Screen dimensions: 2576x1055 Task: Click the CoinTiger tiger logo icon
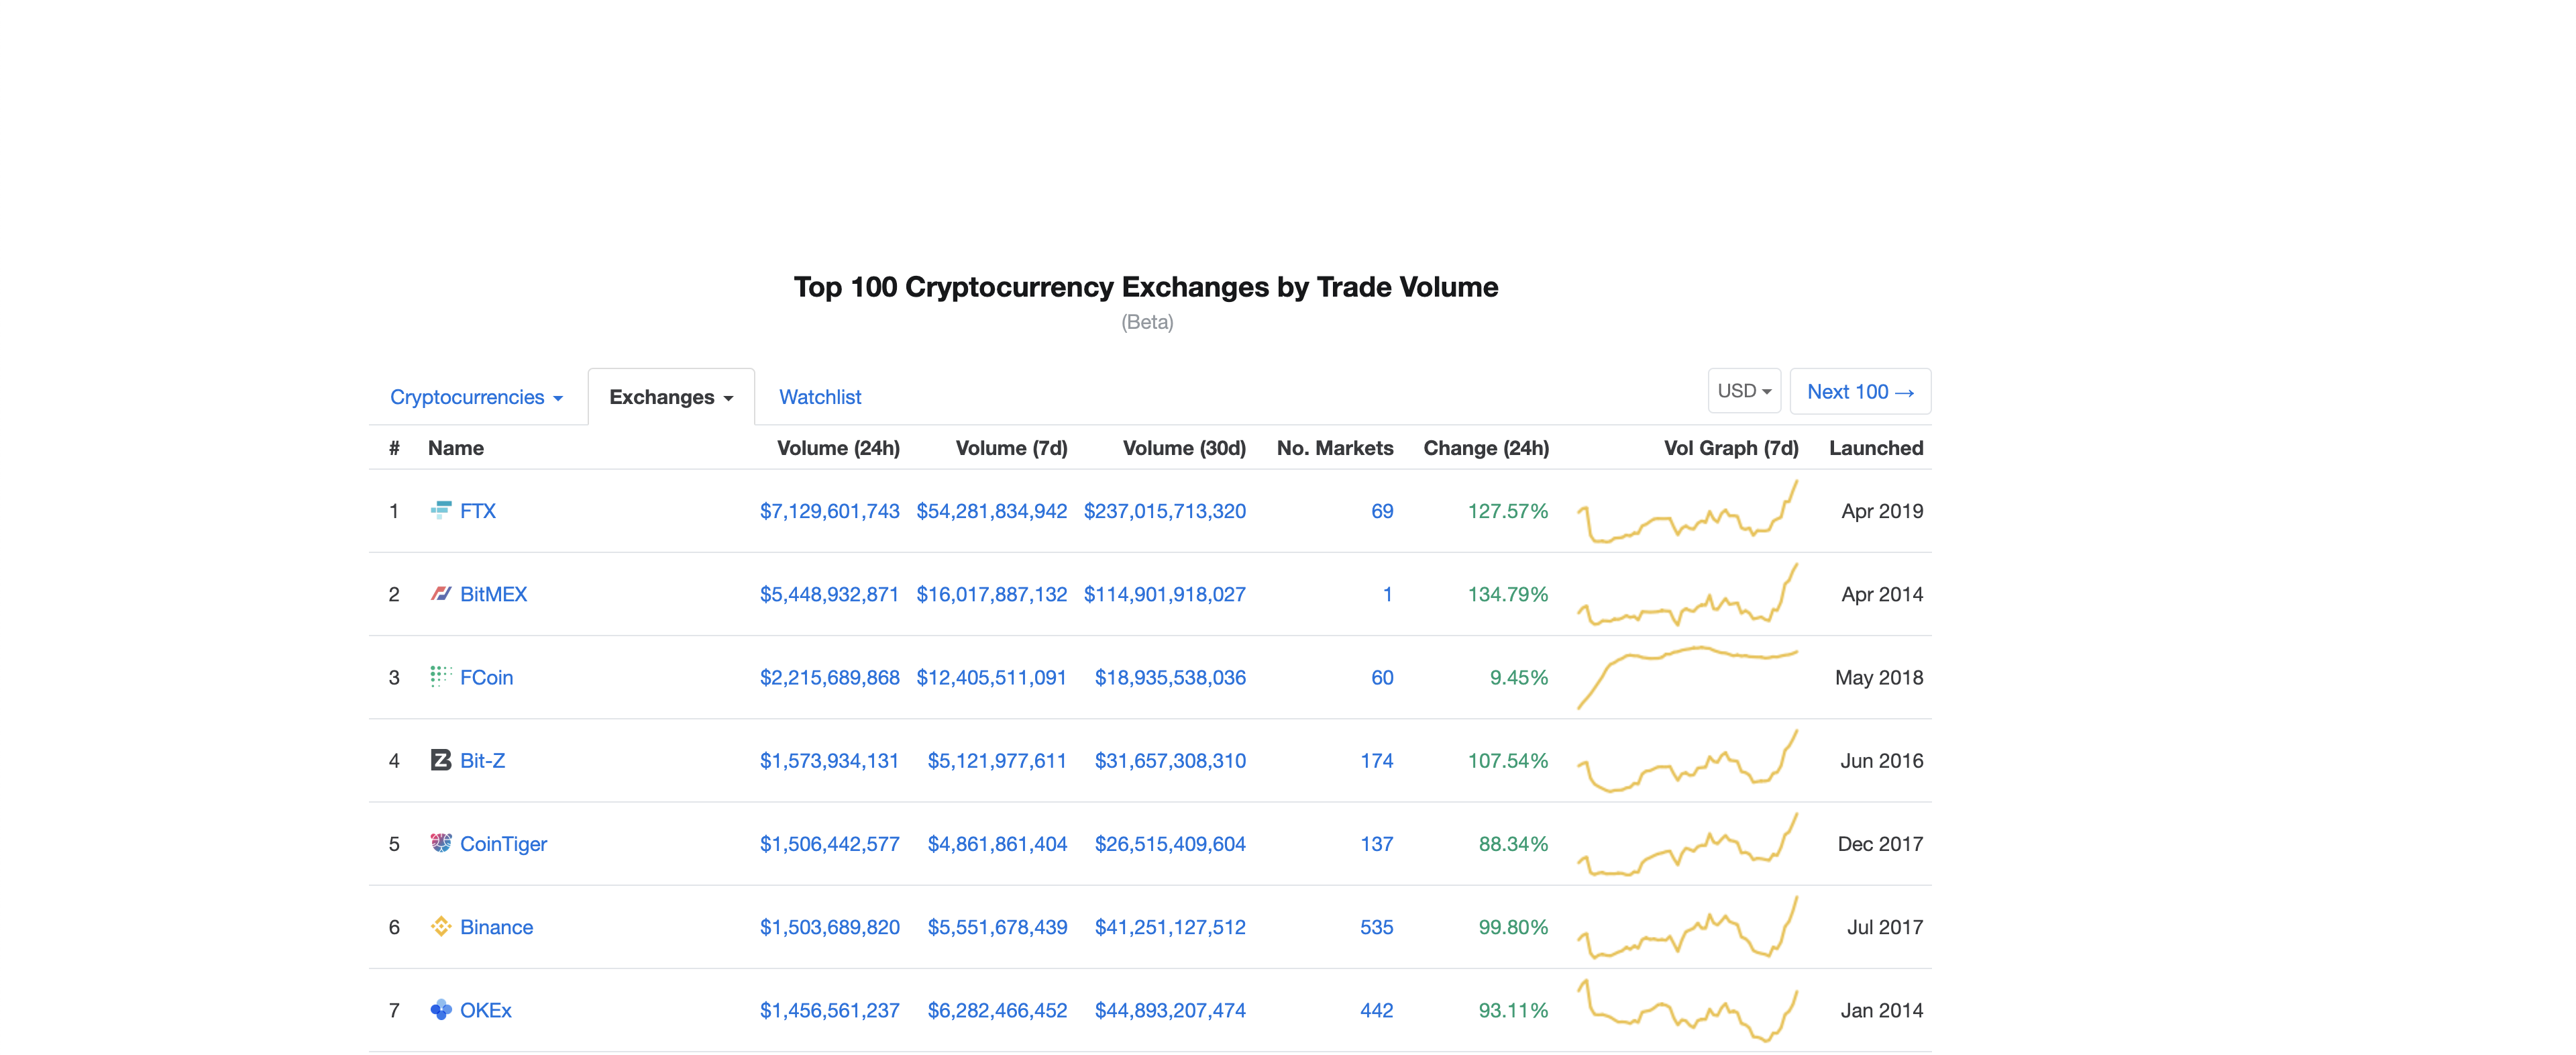coord(440,843)
